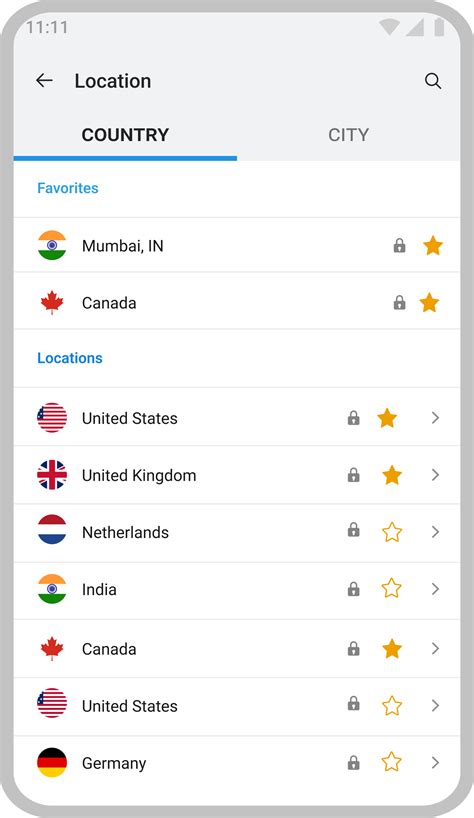Screen dimensions: 474x818
Task: Expand United Kingdom cities with chevron
Action: tap(435, 475)
